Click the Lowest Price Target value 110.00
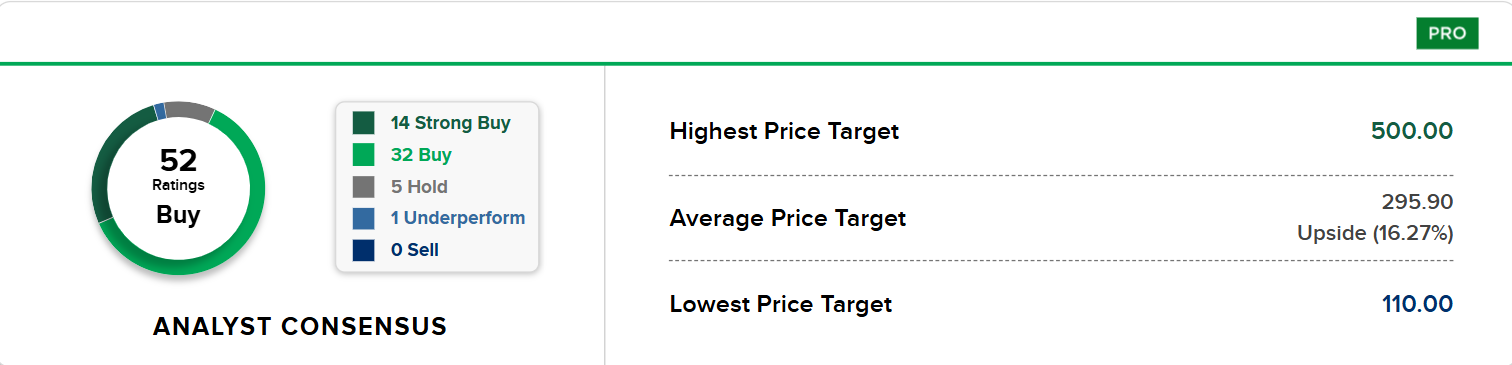The width and height of the screenshot is (1512, 365). (1418, 304)
